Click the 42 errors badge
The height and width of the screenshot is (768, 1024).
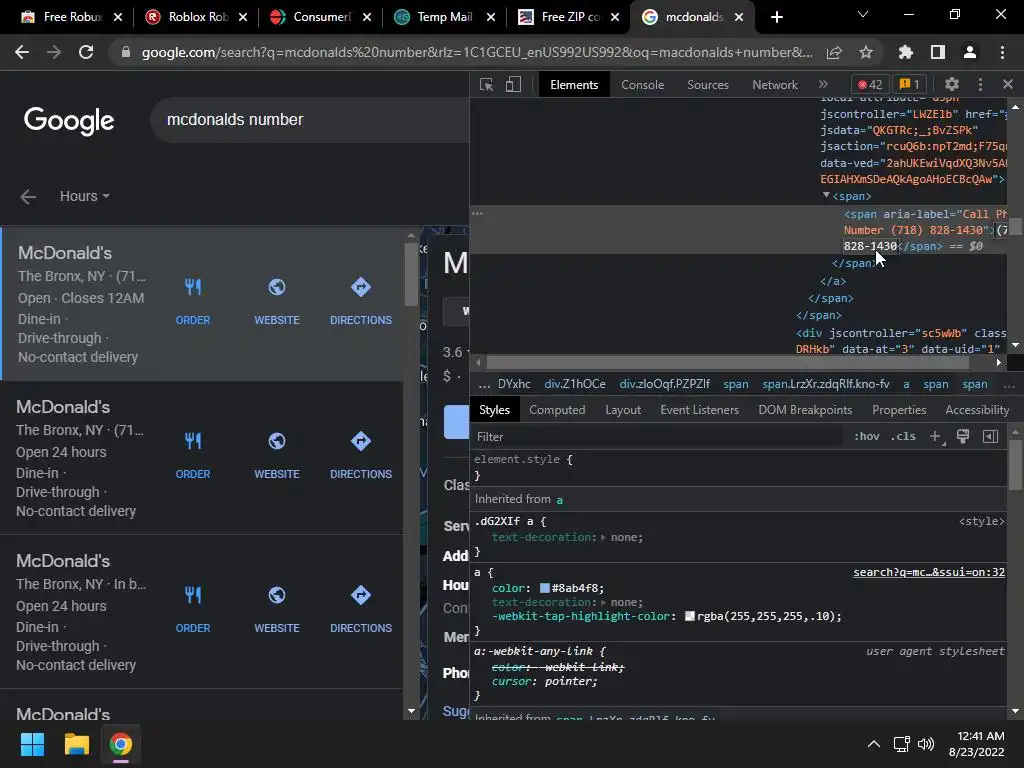[870, 84]
